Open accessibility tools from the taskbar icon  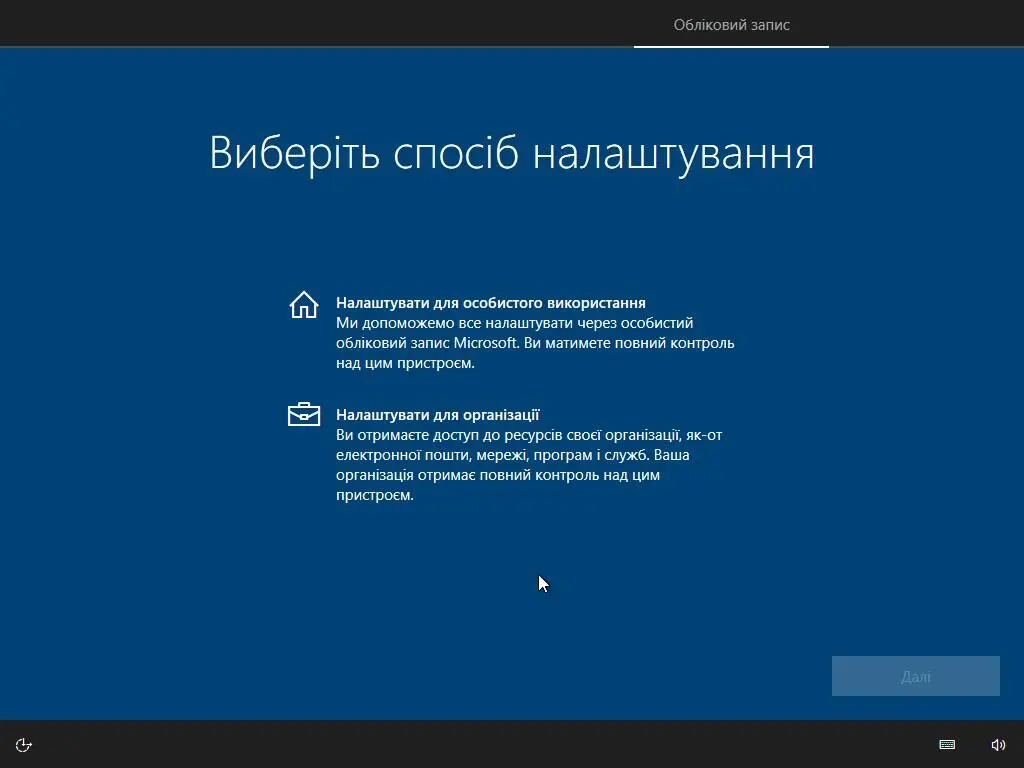22,744
